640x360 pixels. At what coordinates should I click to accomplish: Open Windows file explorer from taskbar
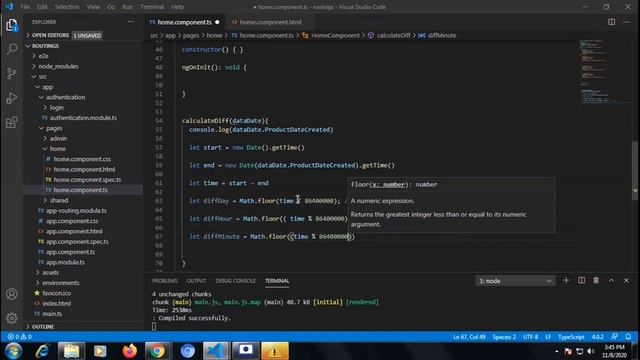(x=71, y=351)
